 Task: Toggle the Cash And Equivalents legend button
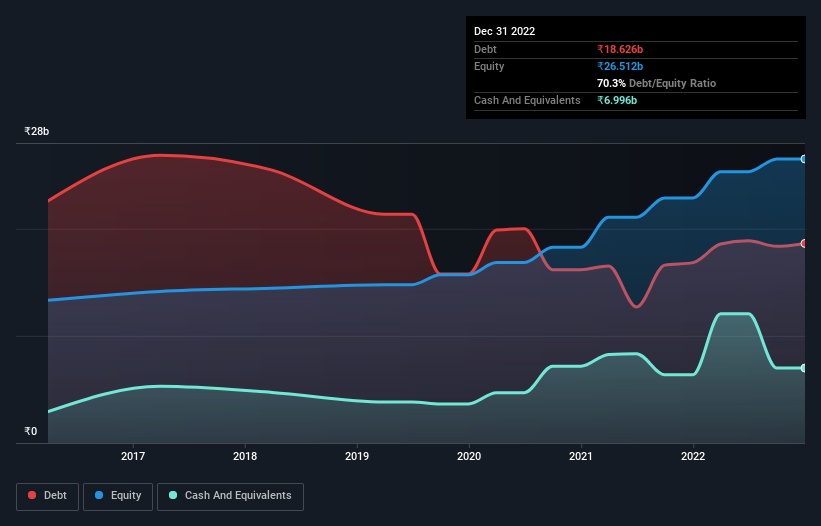[x=230, y=496]
